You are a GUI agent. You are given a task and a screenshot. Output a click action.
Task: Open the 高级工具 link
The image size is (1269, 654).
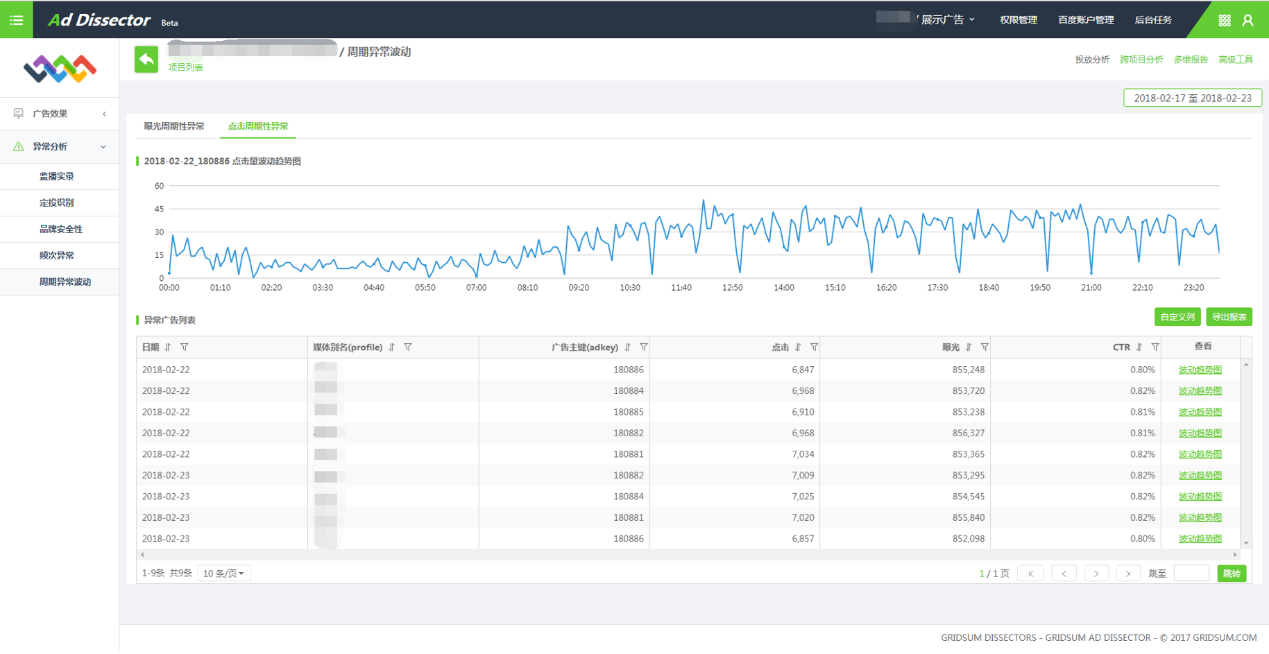click(x=1235, y=60)
